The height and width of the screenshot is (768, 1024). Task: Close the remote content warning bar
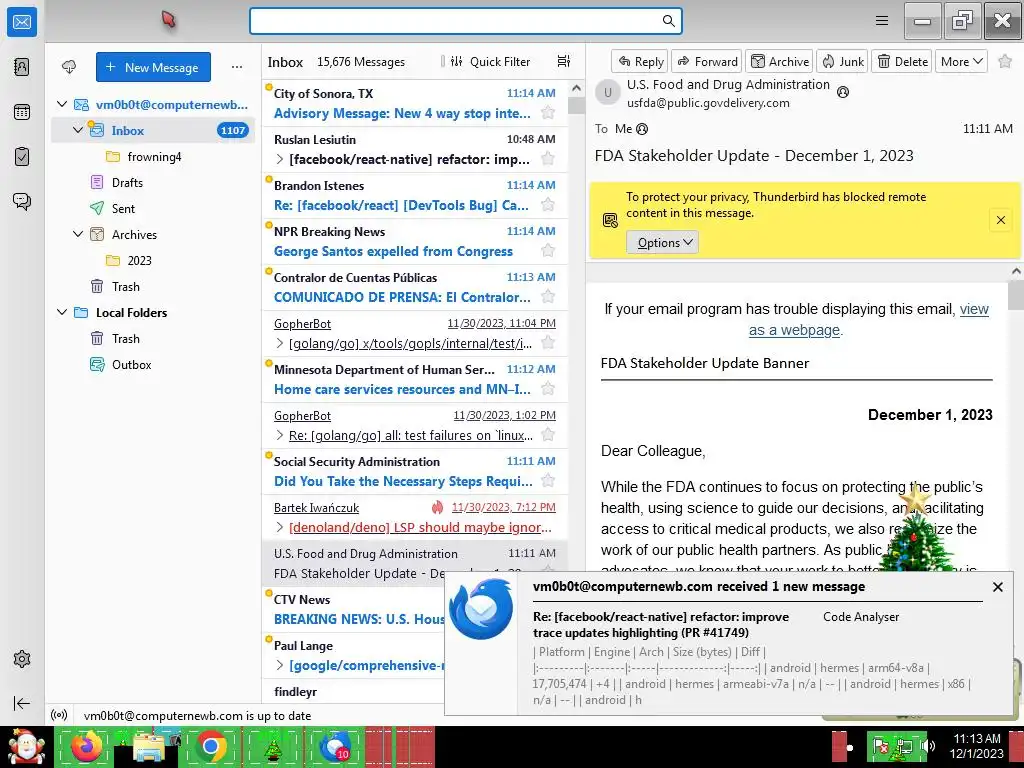tap(1000, 220)
